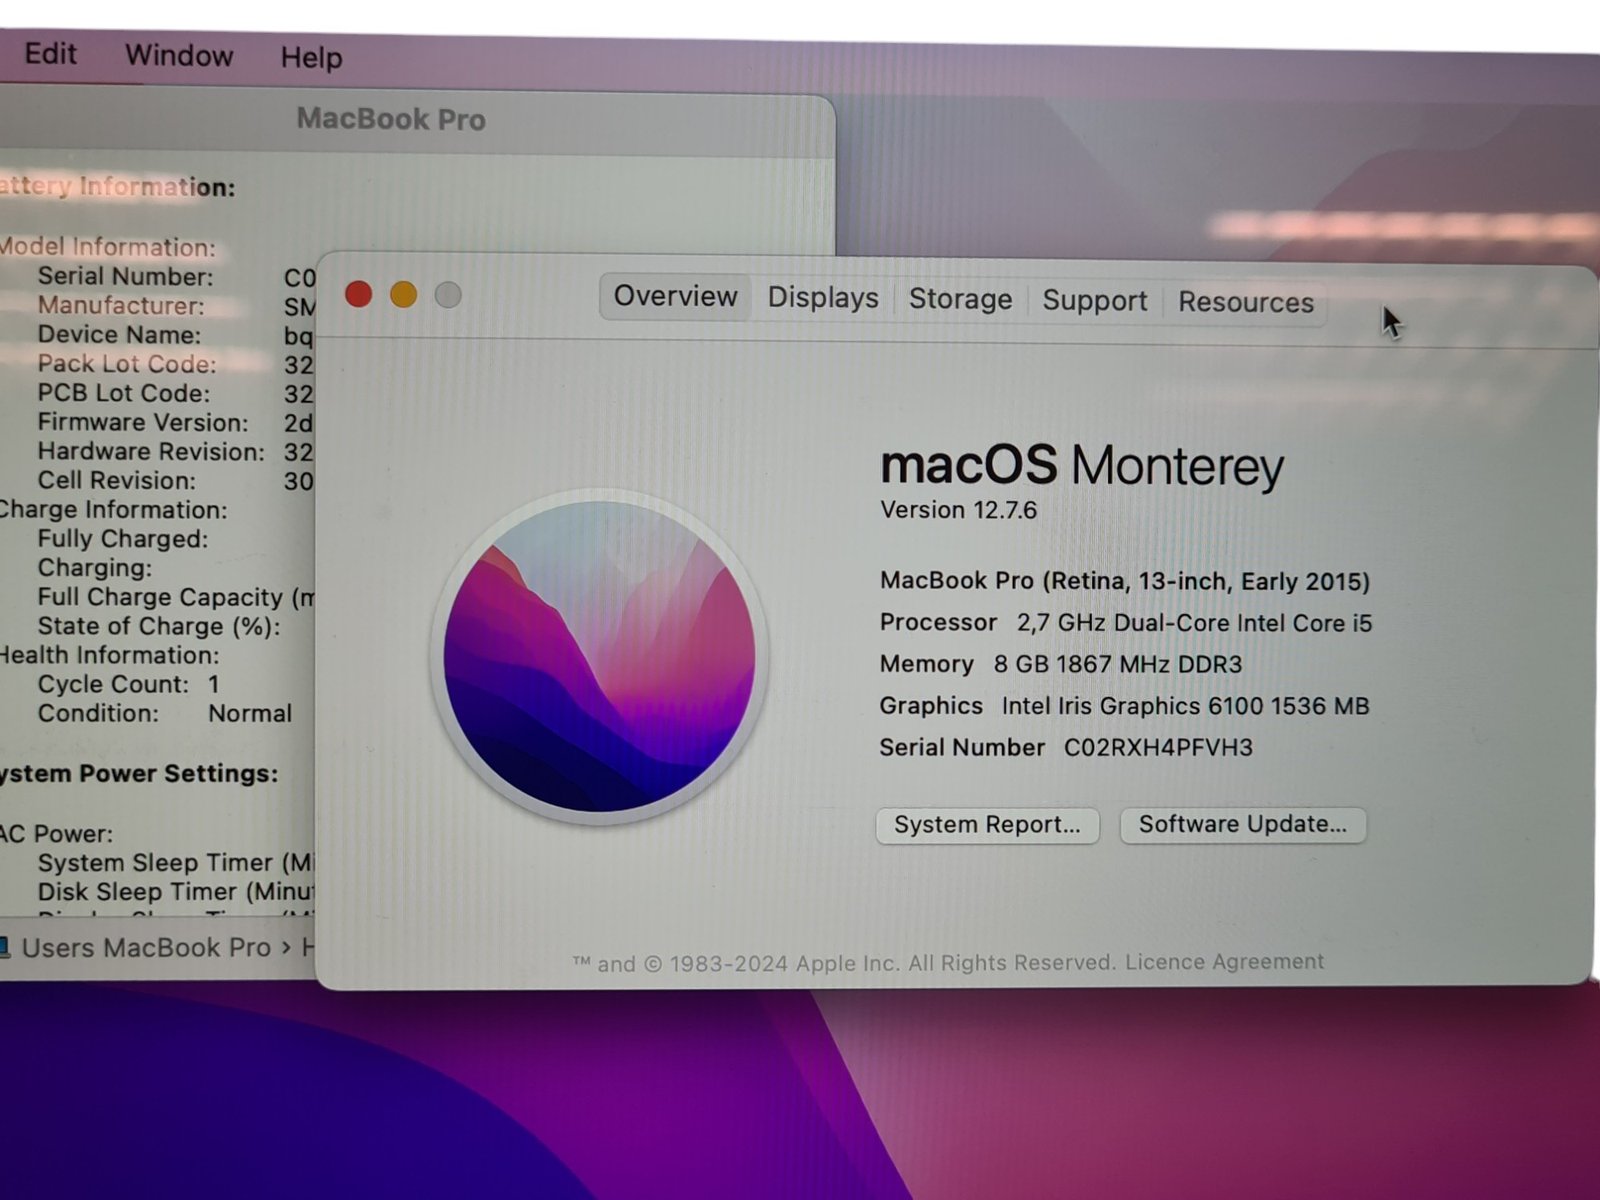Click the macOS Monterey circular logo
The width and height of the screenshot is (1600, 1200).
coord(599,657)
